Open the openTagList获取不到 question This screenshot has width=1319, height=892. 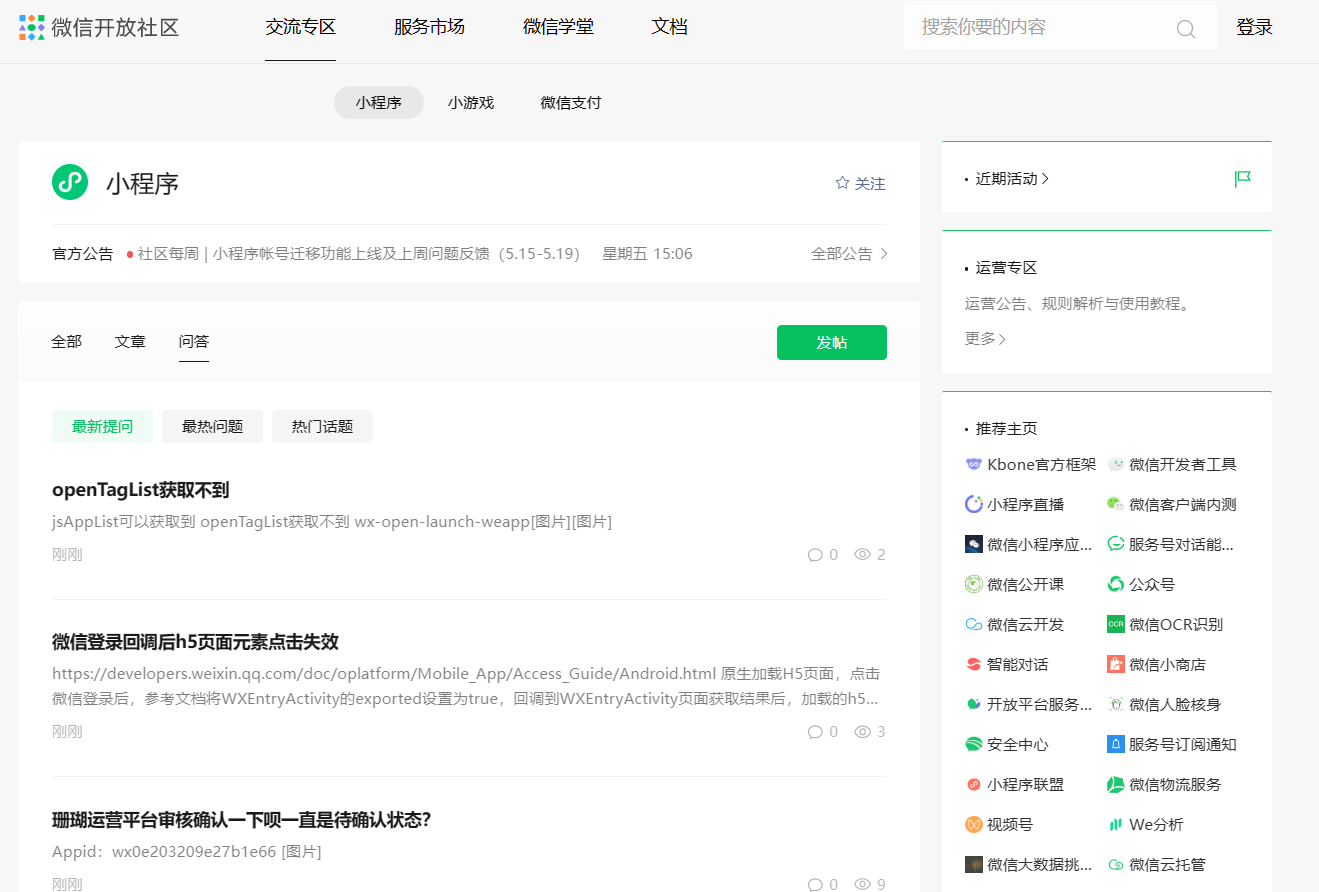tap(141, 490)
